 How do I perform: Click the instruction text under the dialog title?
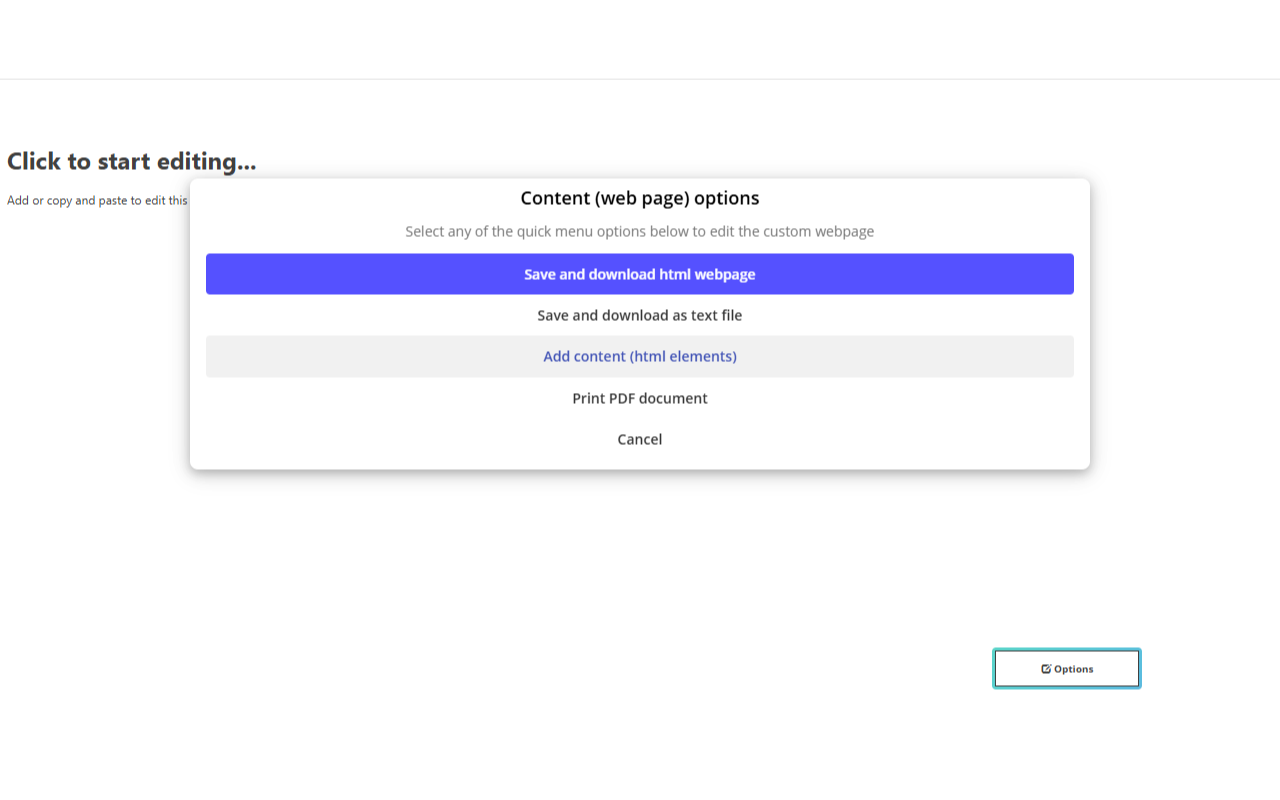point(640,231)
